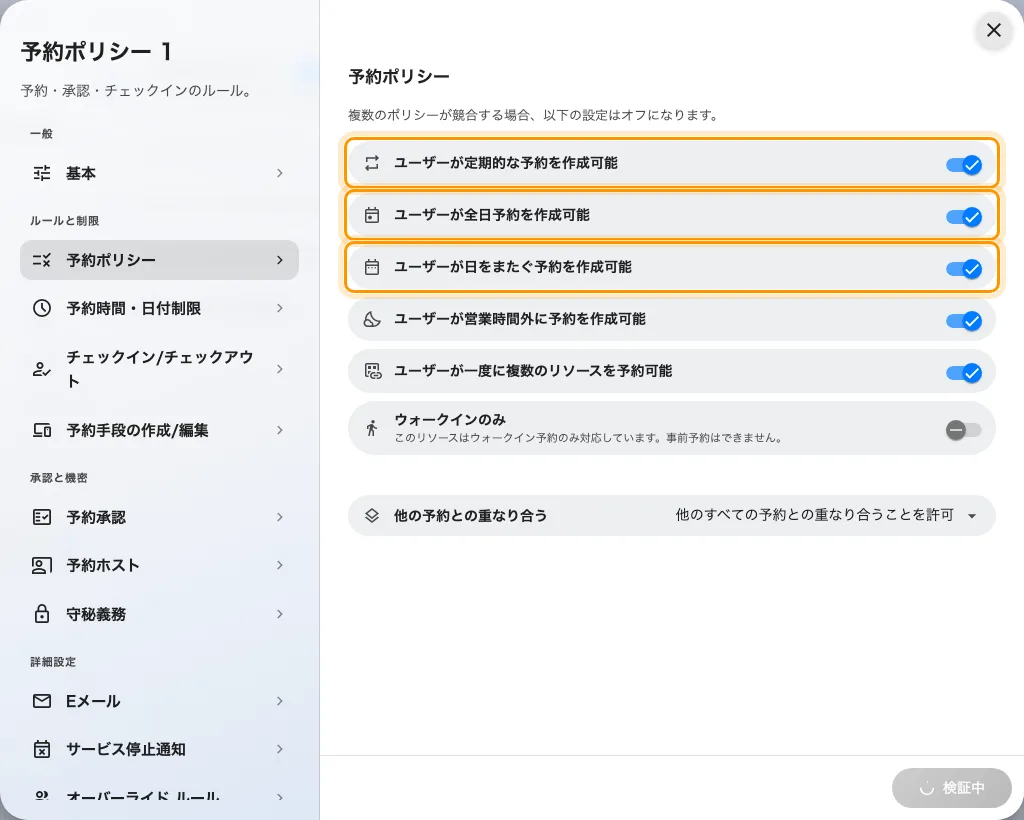The image size is (1024, 820).
Task: Expand the サービス停止通知 chevron
Action: point(280,749)
